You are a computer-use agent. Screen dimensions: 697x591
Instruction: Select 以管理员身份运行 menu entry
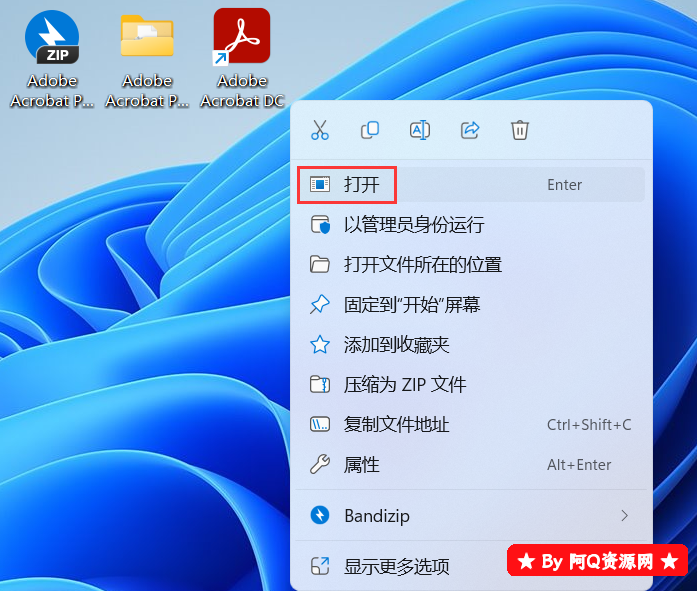click(x=471, y=225)
